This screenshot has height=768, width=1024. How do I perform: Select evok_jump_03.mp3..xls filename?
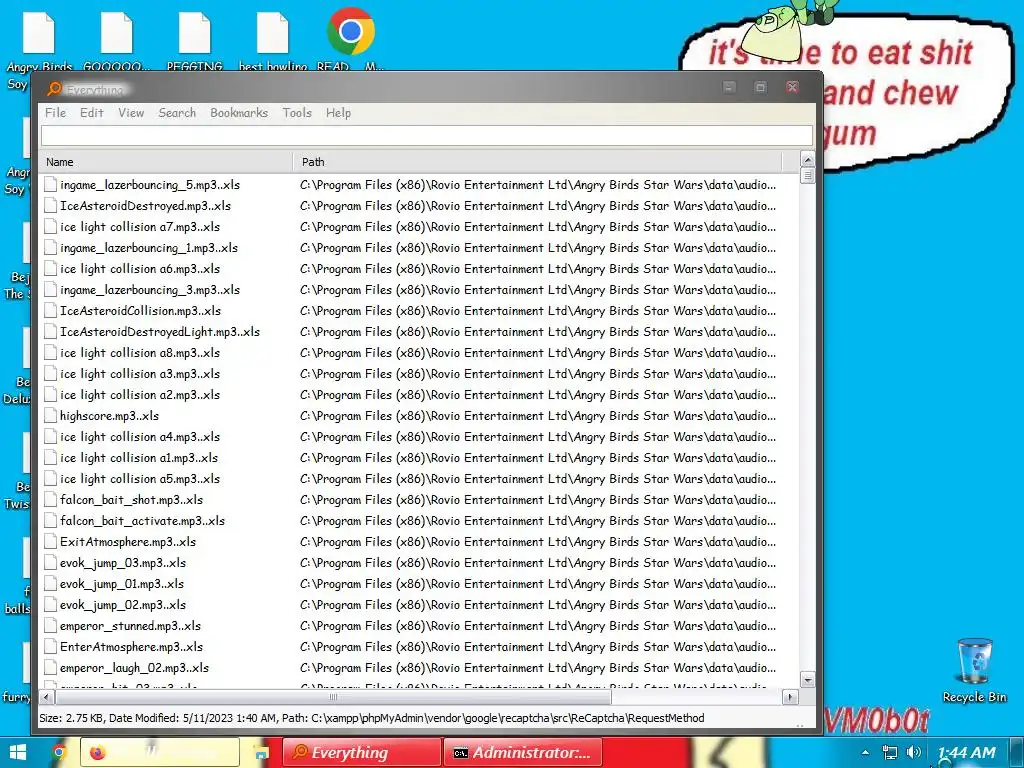[x=123, y=562]
